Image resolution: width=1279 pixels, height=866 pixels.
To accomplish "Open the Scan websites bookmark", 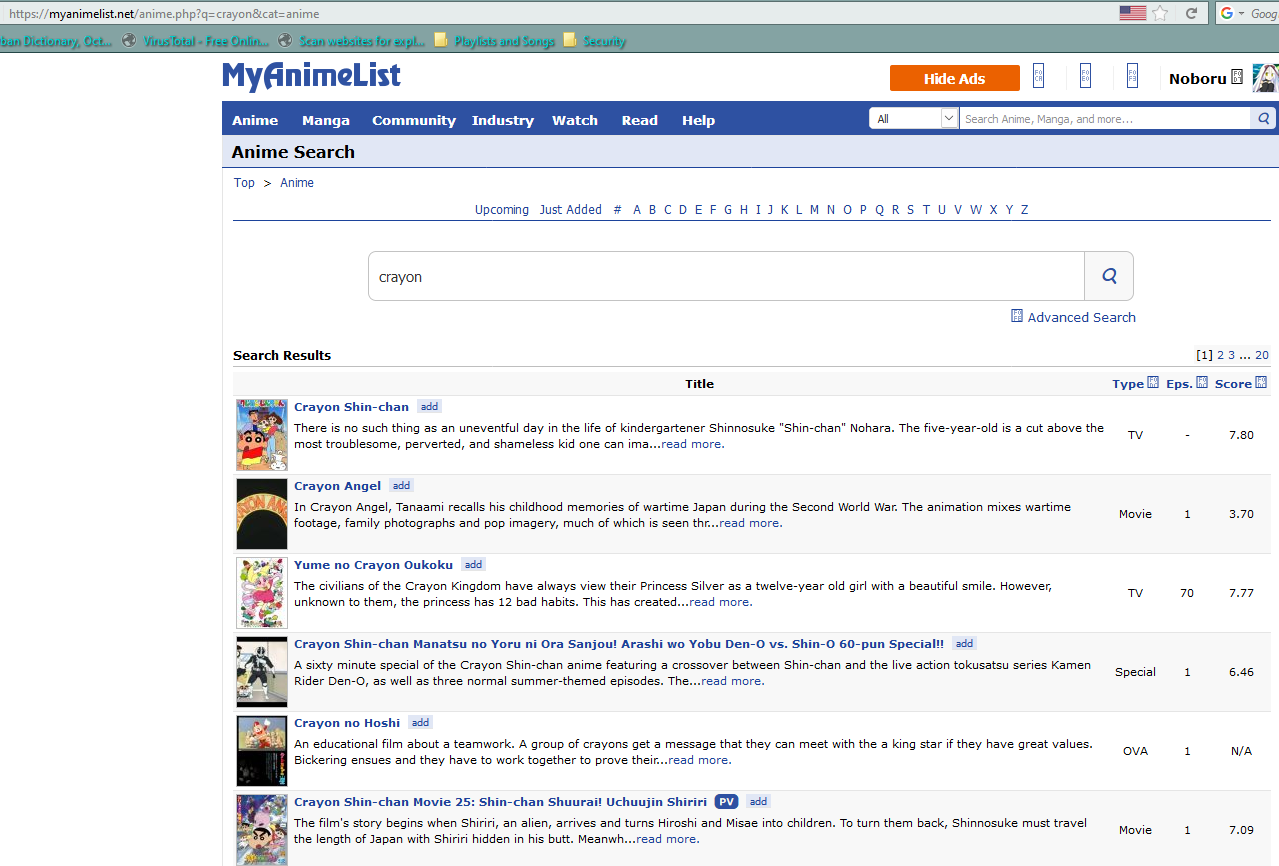I will (x=351, y=41).
